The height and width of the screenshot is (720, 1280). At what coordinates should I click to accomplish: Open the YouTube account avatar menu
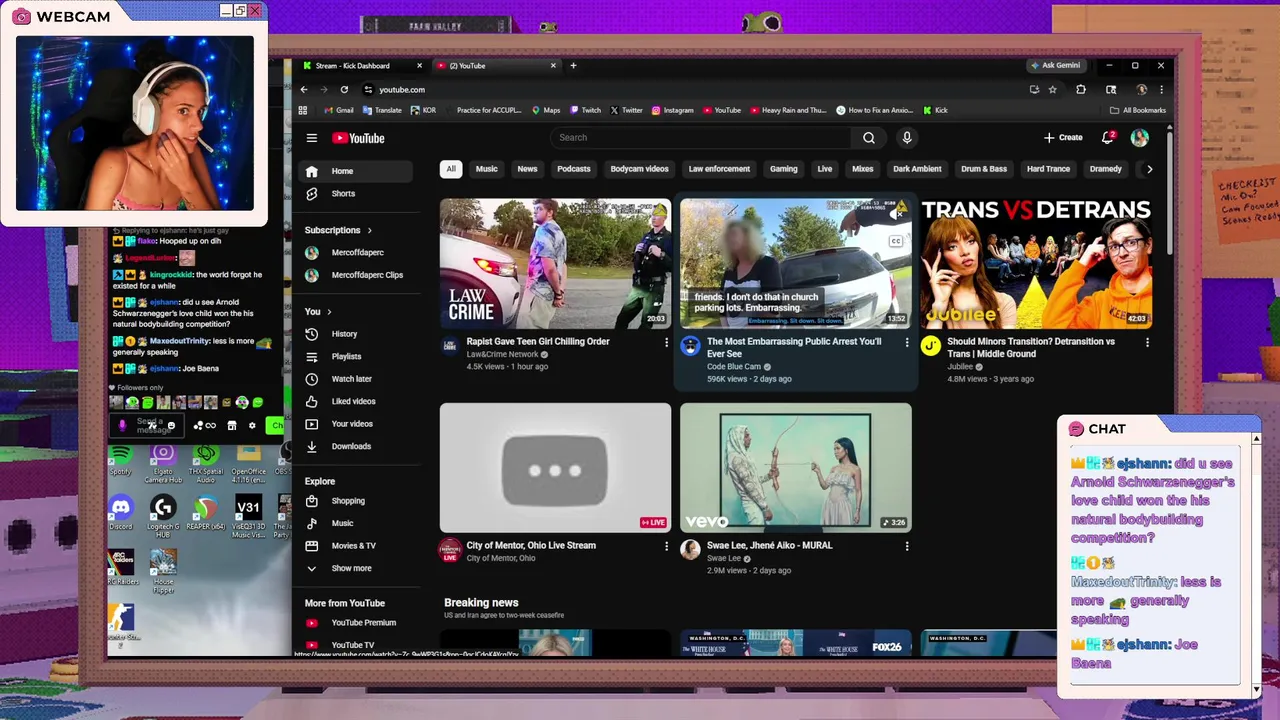tap(1140, 138)
